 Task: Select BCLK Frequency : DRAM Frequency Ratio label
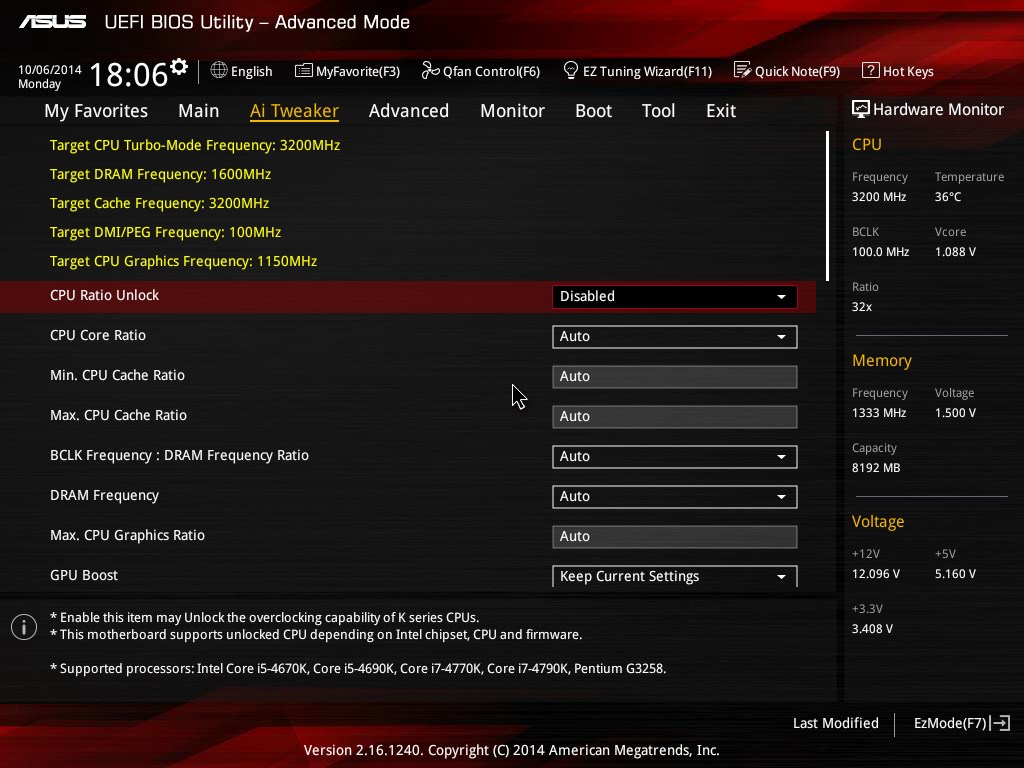coord(180,455)
